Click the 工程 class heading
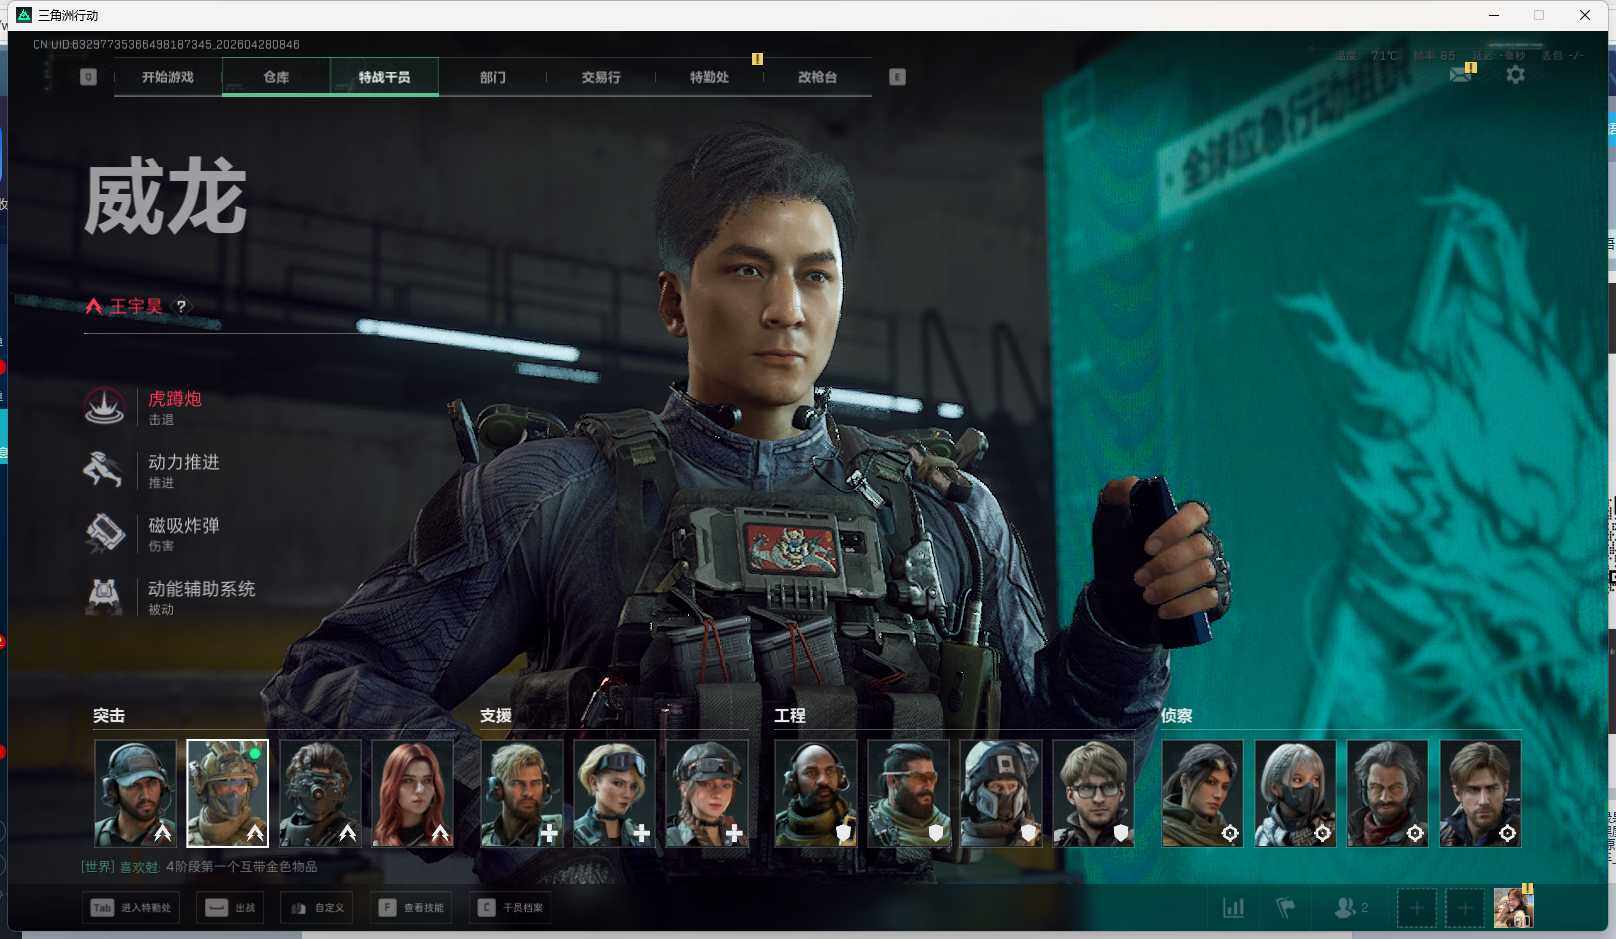The width and height of the screenshot is (1616, 939). click(790, 716)
